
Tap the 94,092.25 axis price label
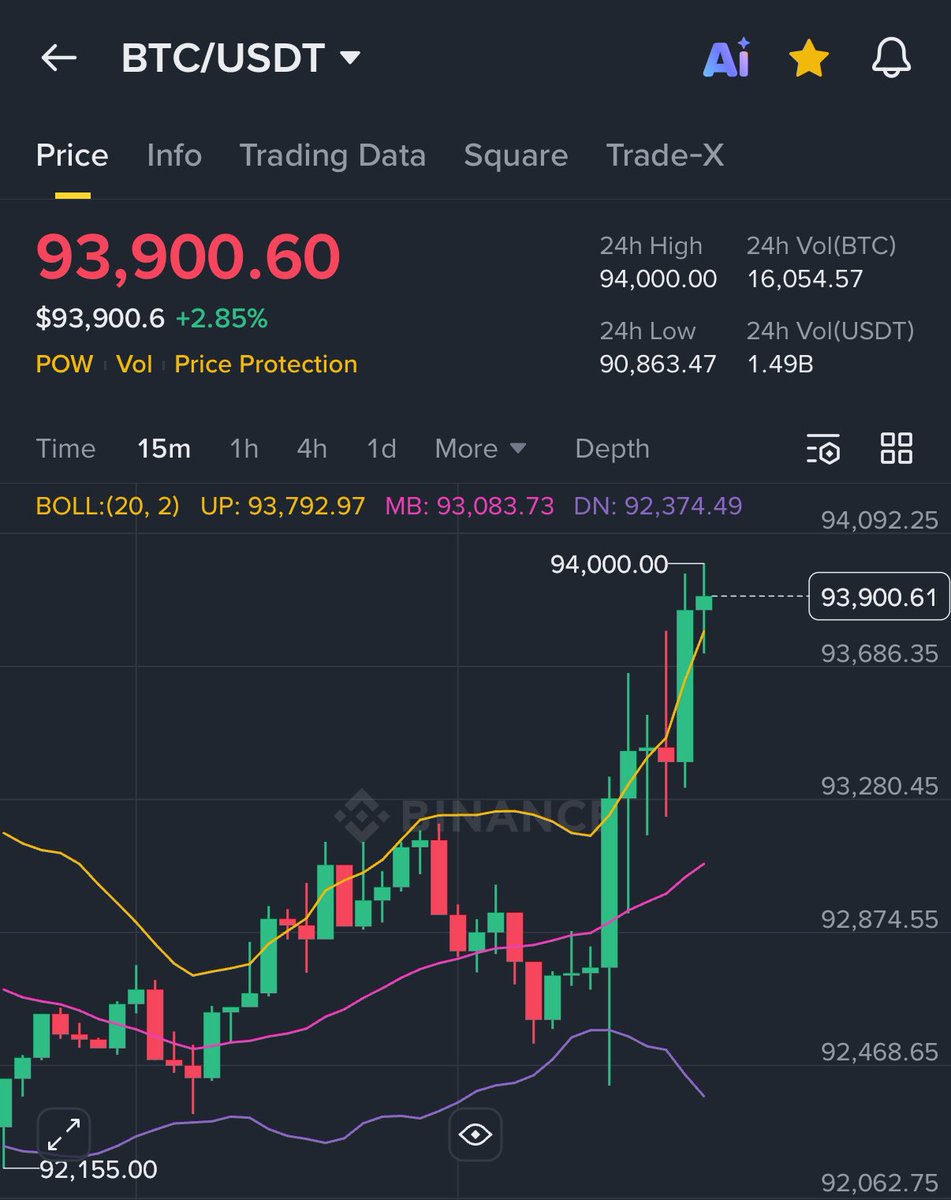(x=880, y=520)
